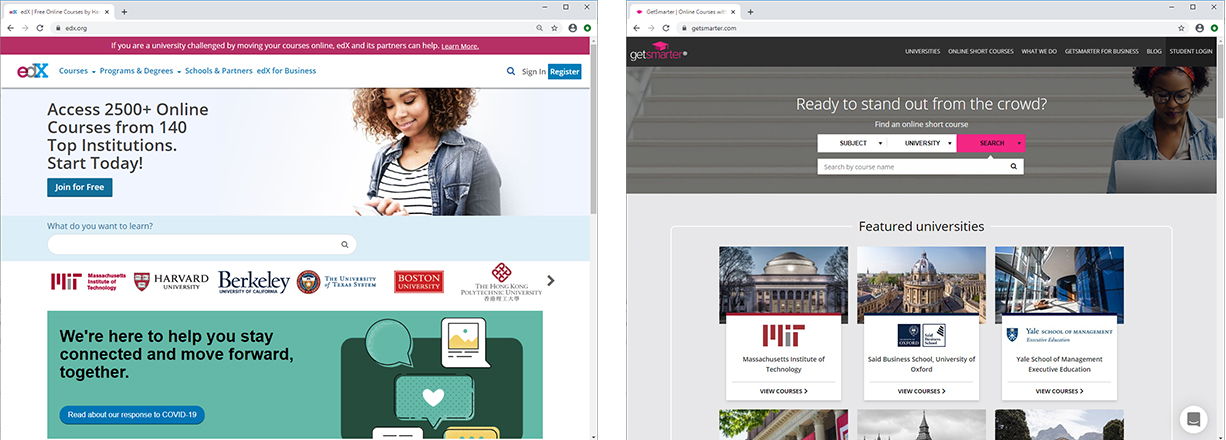
Task: Open the UNIVERSITY dropdown filter
Action: point(922,143)
